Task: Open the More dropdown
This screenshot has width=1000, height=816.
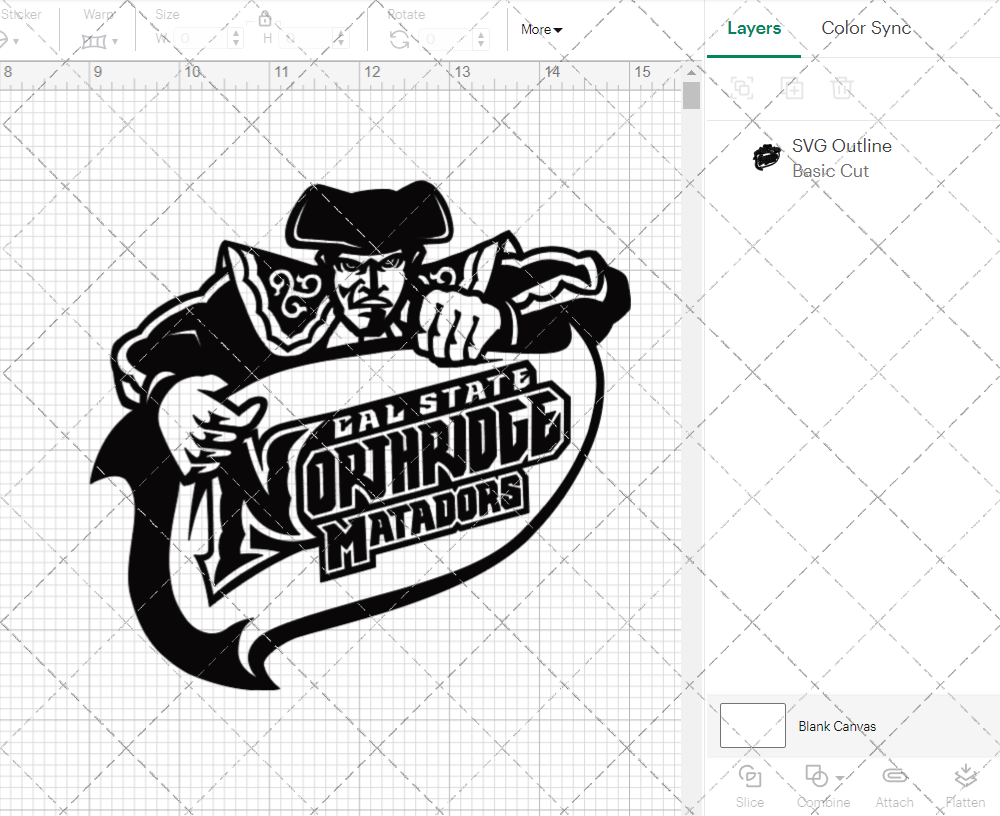Action: point(540,30)
